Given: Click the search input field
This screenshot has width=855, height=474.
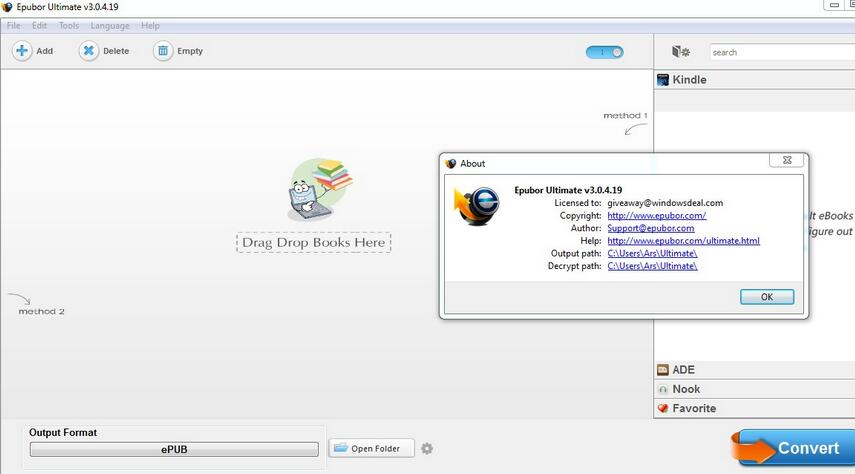Looking at the screenshot, I should (x=782, y=52).
